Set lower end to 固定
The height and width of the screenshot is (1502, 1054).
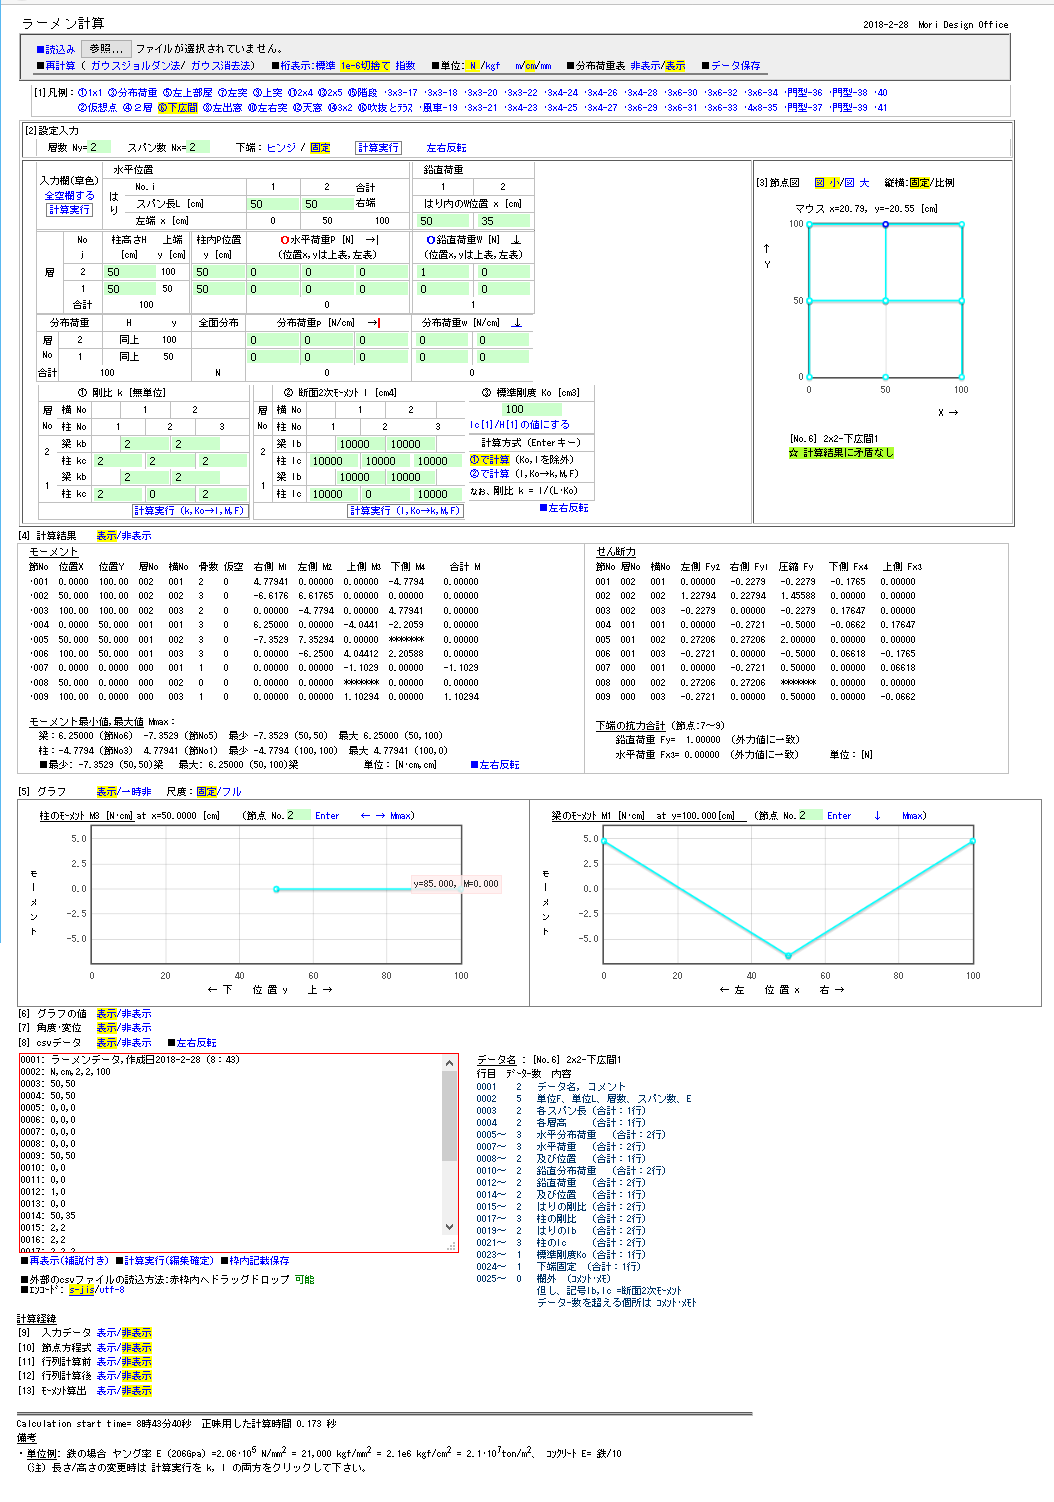320,148
